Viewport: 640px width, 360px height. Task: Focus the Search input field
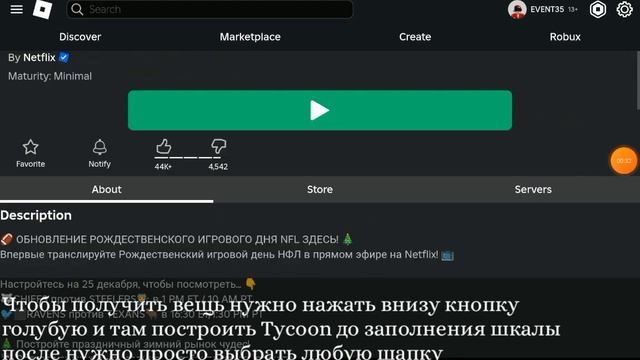click(x=210, y=9)
